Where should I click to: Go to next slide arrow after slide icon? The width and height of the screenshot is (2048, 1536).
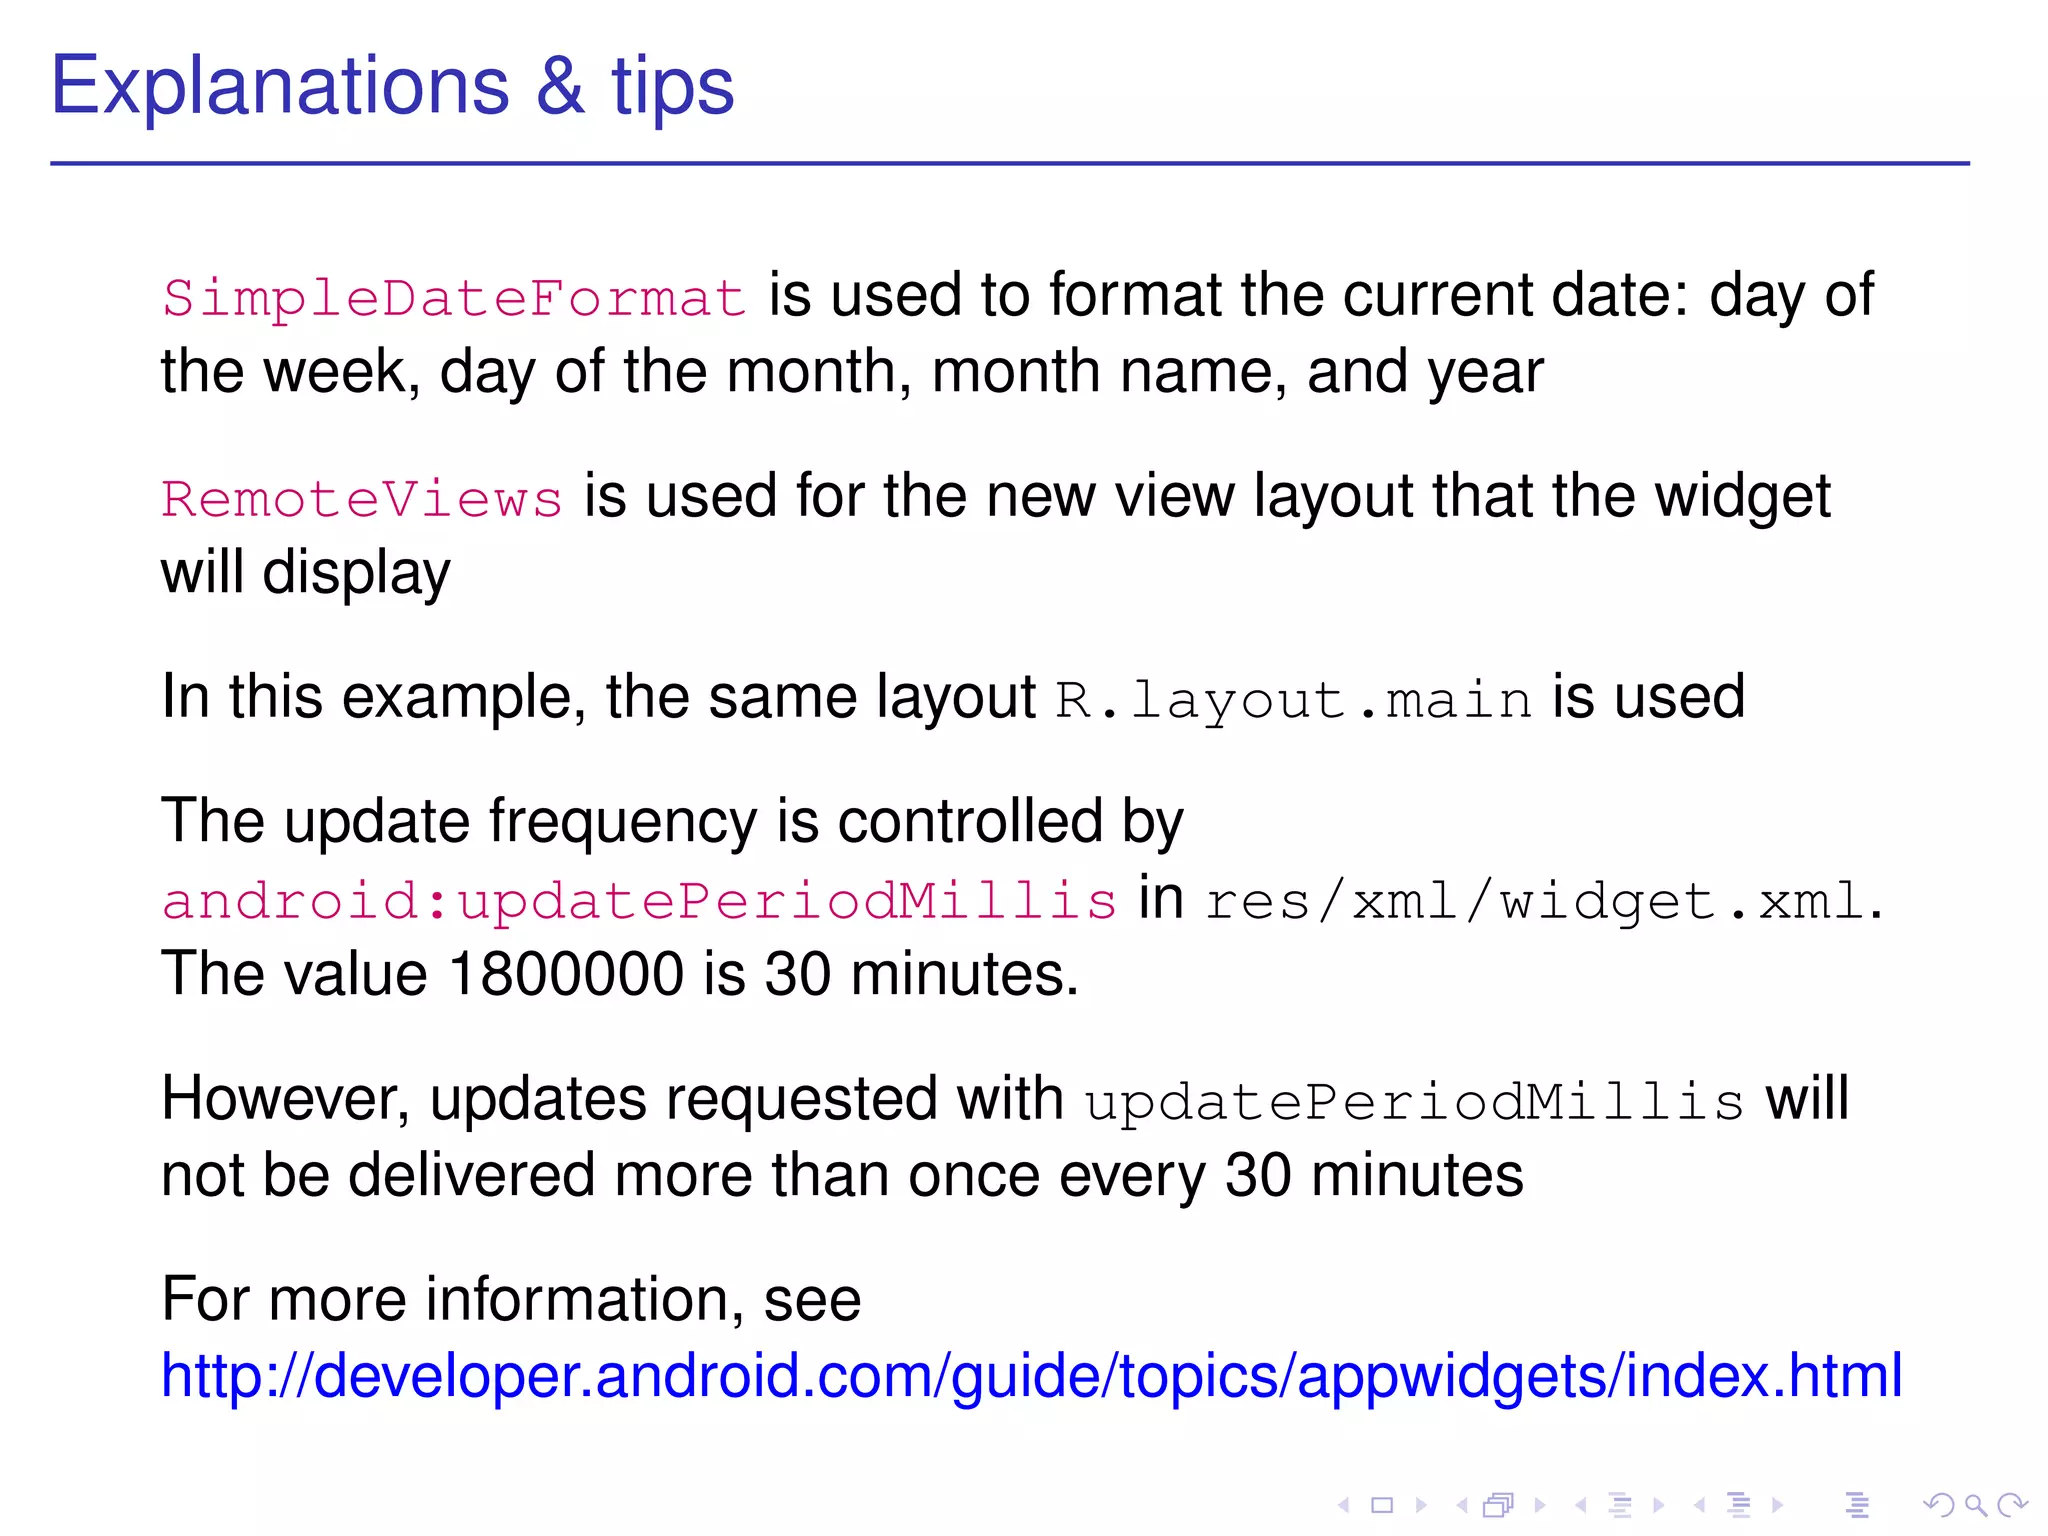point(1421,1505)
